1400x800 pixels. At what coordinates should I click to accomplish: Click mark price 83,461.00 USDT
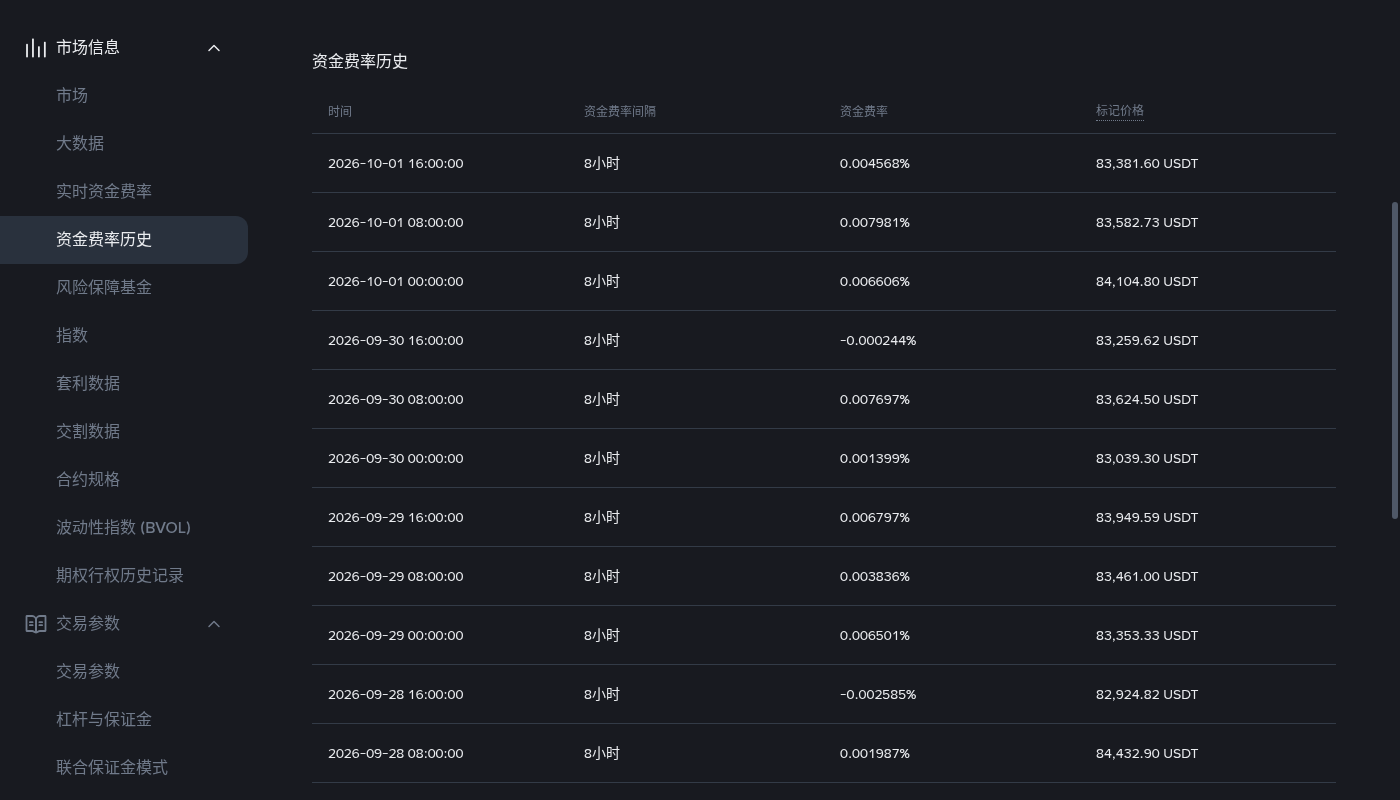pos(1147,577)
